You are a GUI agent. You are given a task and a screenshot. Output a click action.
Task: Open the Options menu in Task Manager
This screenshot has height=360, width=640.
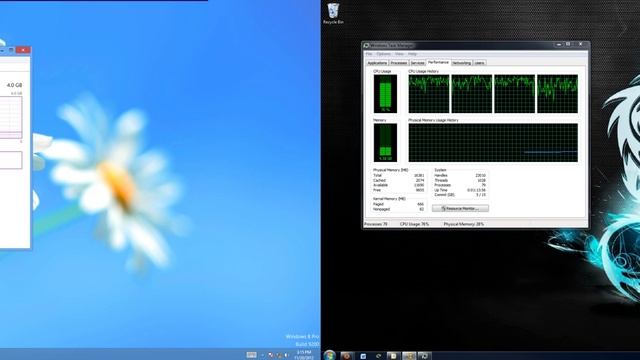(384, 54)
